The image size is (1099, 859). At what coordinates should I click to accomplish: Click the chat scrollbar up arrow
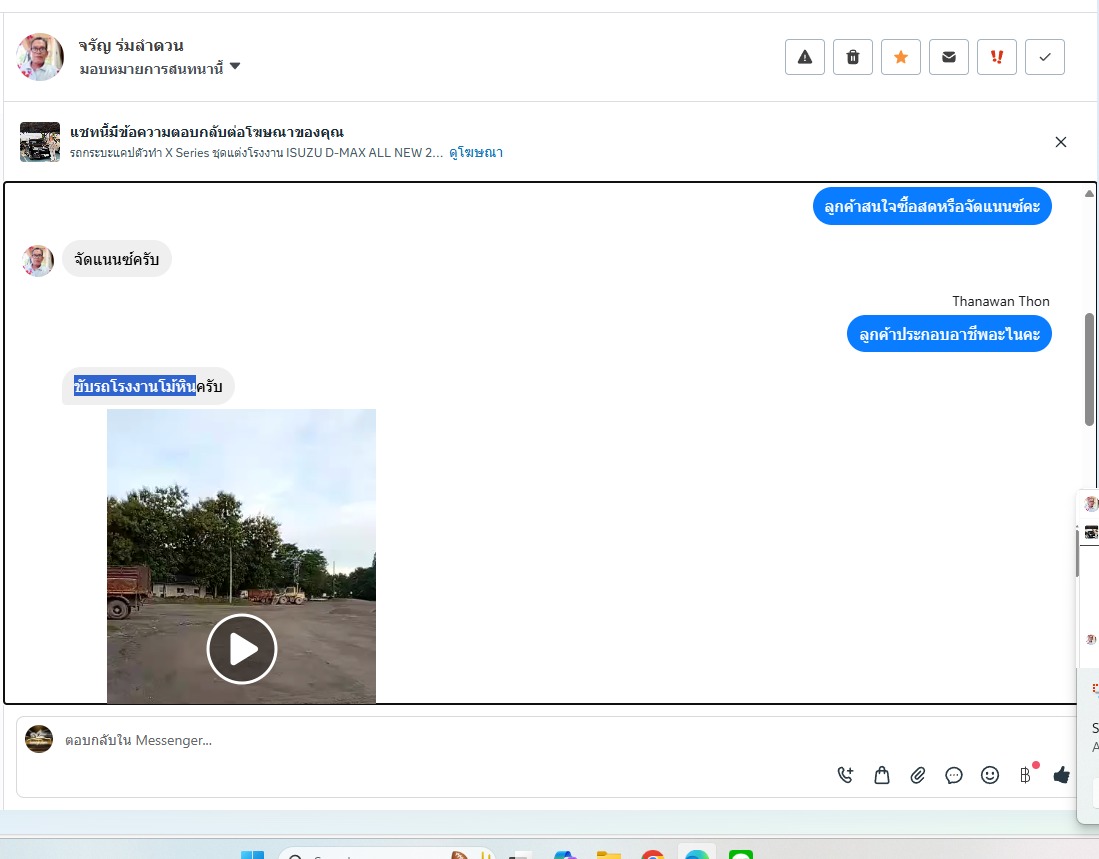1089,193
